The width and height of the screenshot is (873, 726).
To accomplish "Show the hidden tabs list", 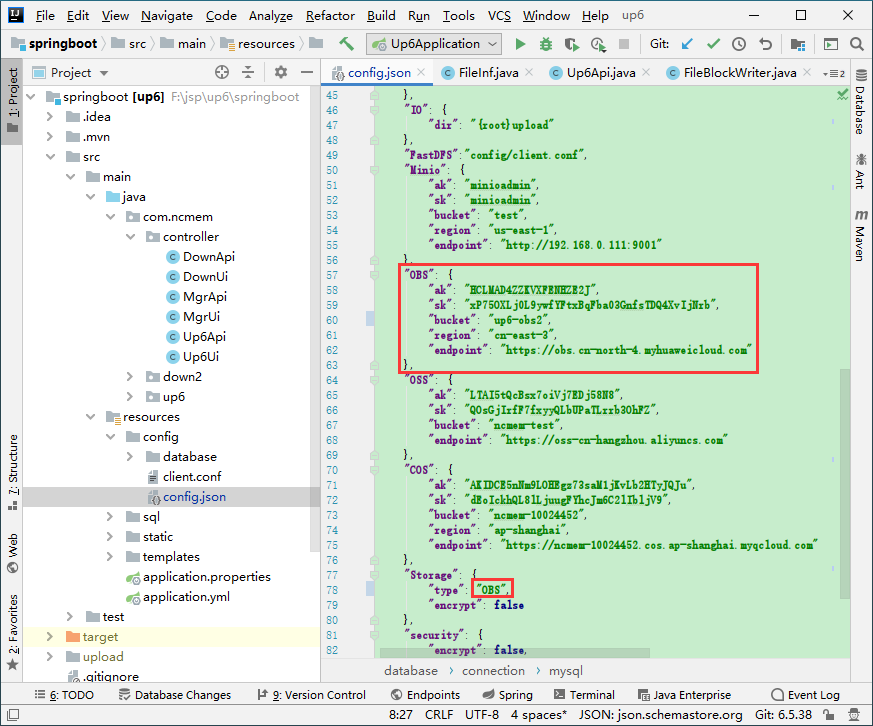I will coord(833,73).
